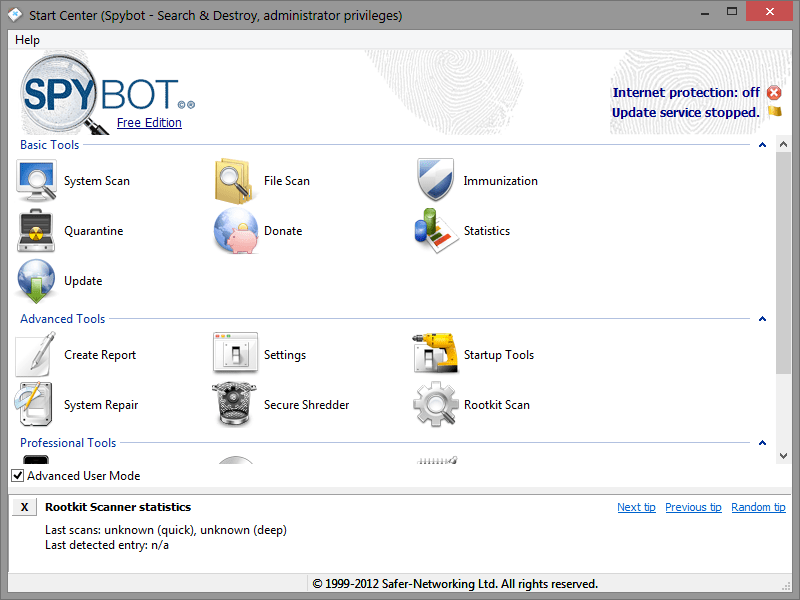Launch the Rootkit Scan gear icon
This screenshot has width=800, height=600.
(x=435, y=405)
